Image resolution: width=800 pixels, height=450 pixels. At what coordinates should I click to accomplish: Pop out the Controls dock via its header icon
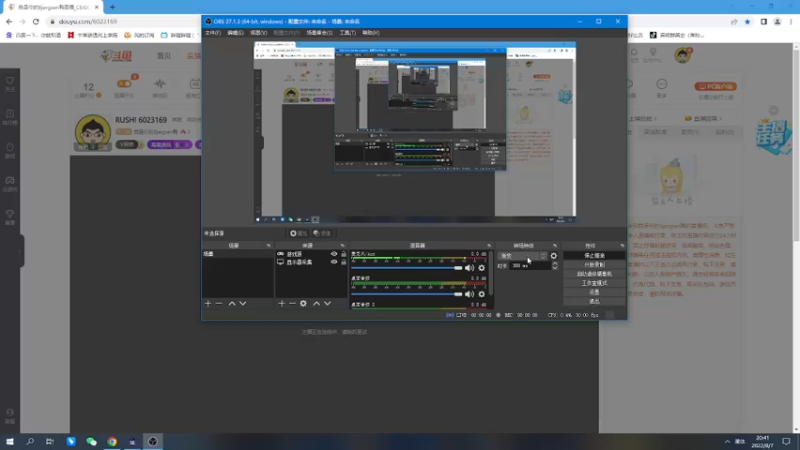(x=621, y=245)
